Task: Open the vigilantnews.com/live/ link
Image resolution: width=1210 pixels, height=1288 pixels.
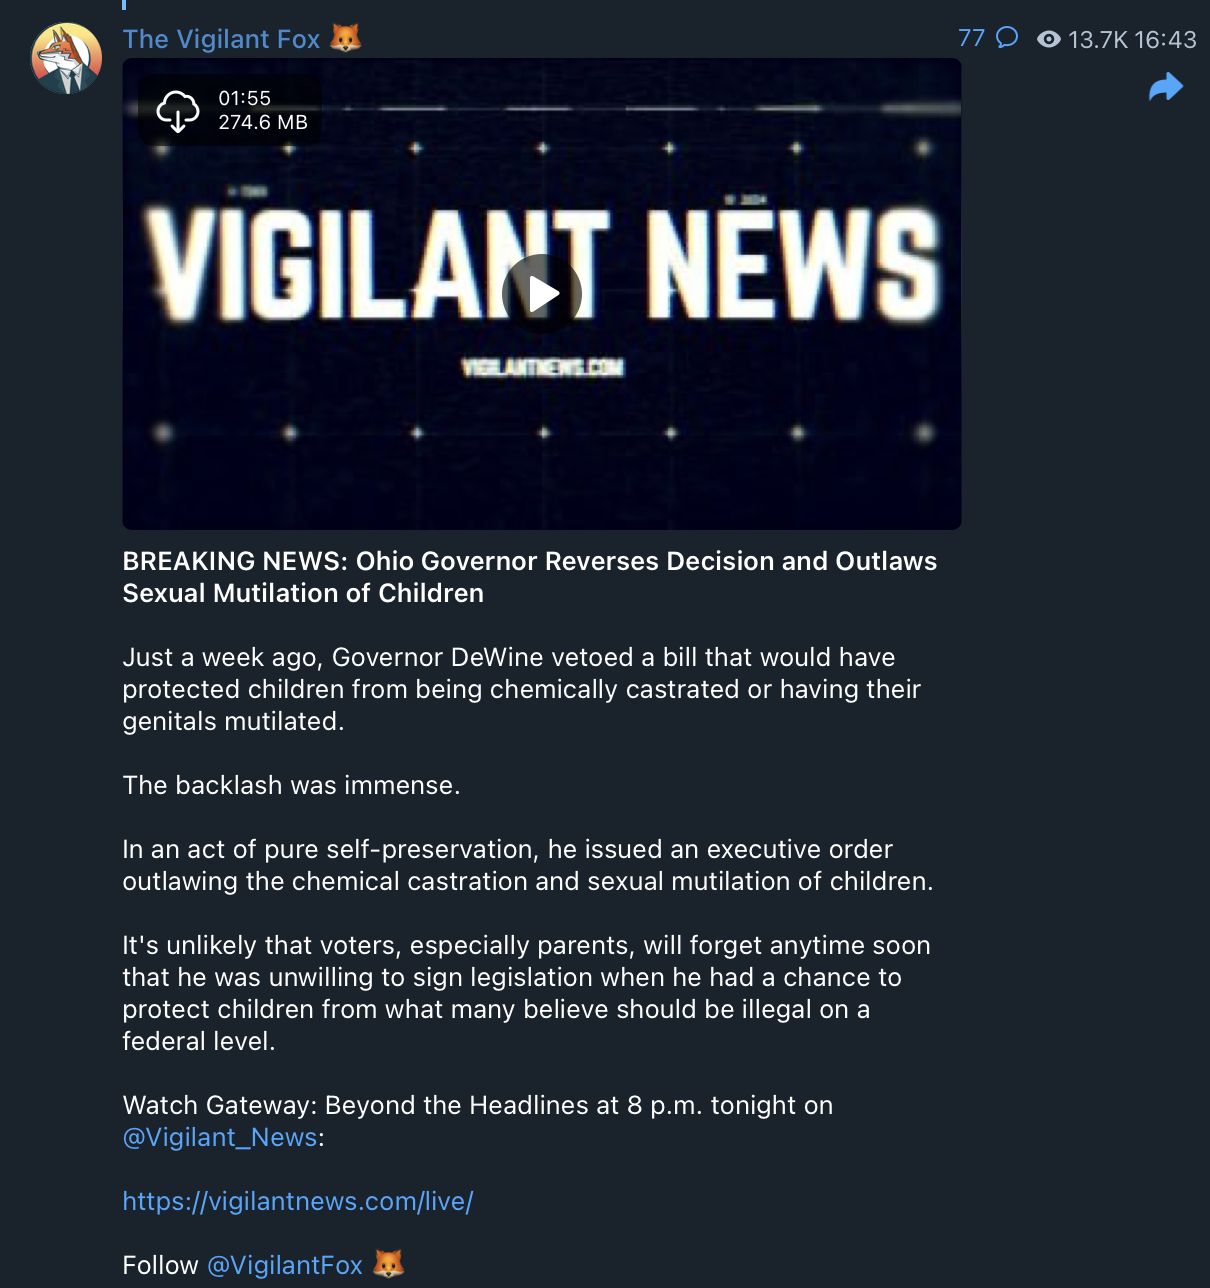Action: [x=298, y=1201]
